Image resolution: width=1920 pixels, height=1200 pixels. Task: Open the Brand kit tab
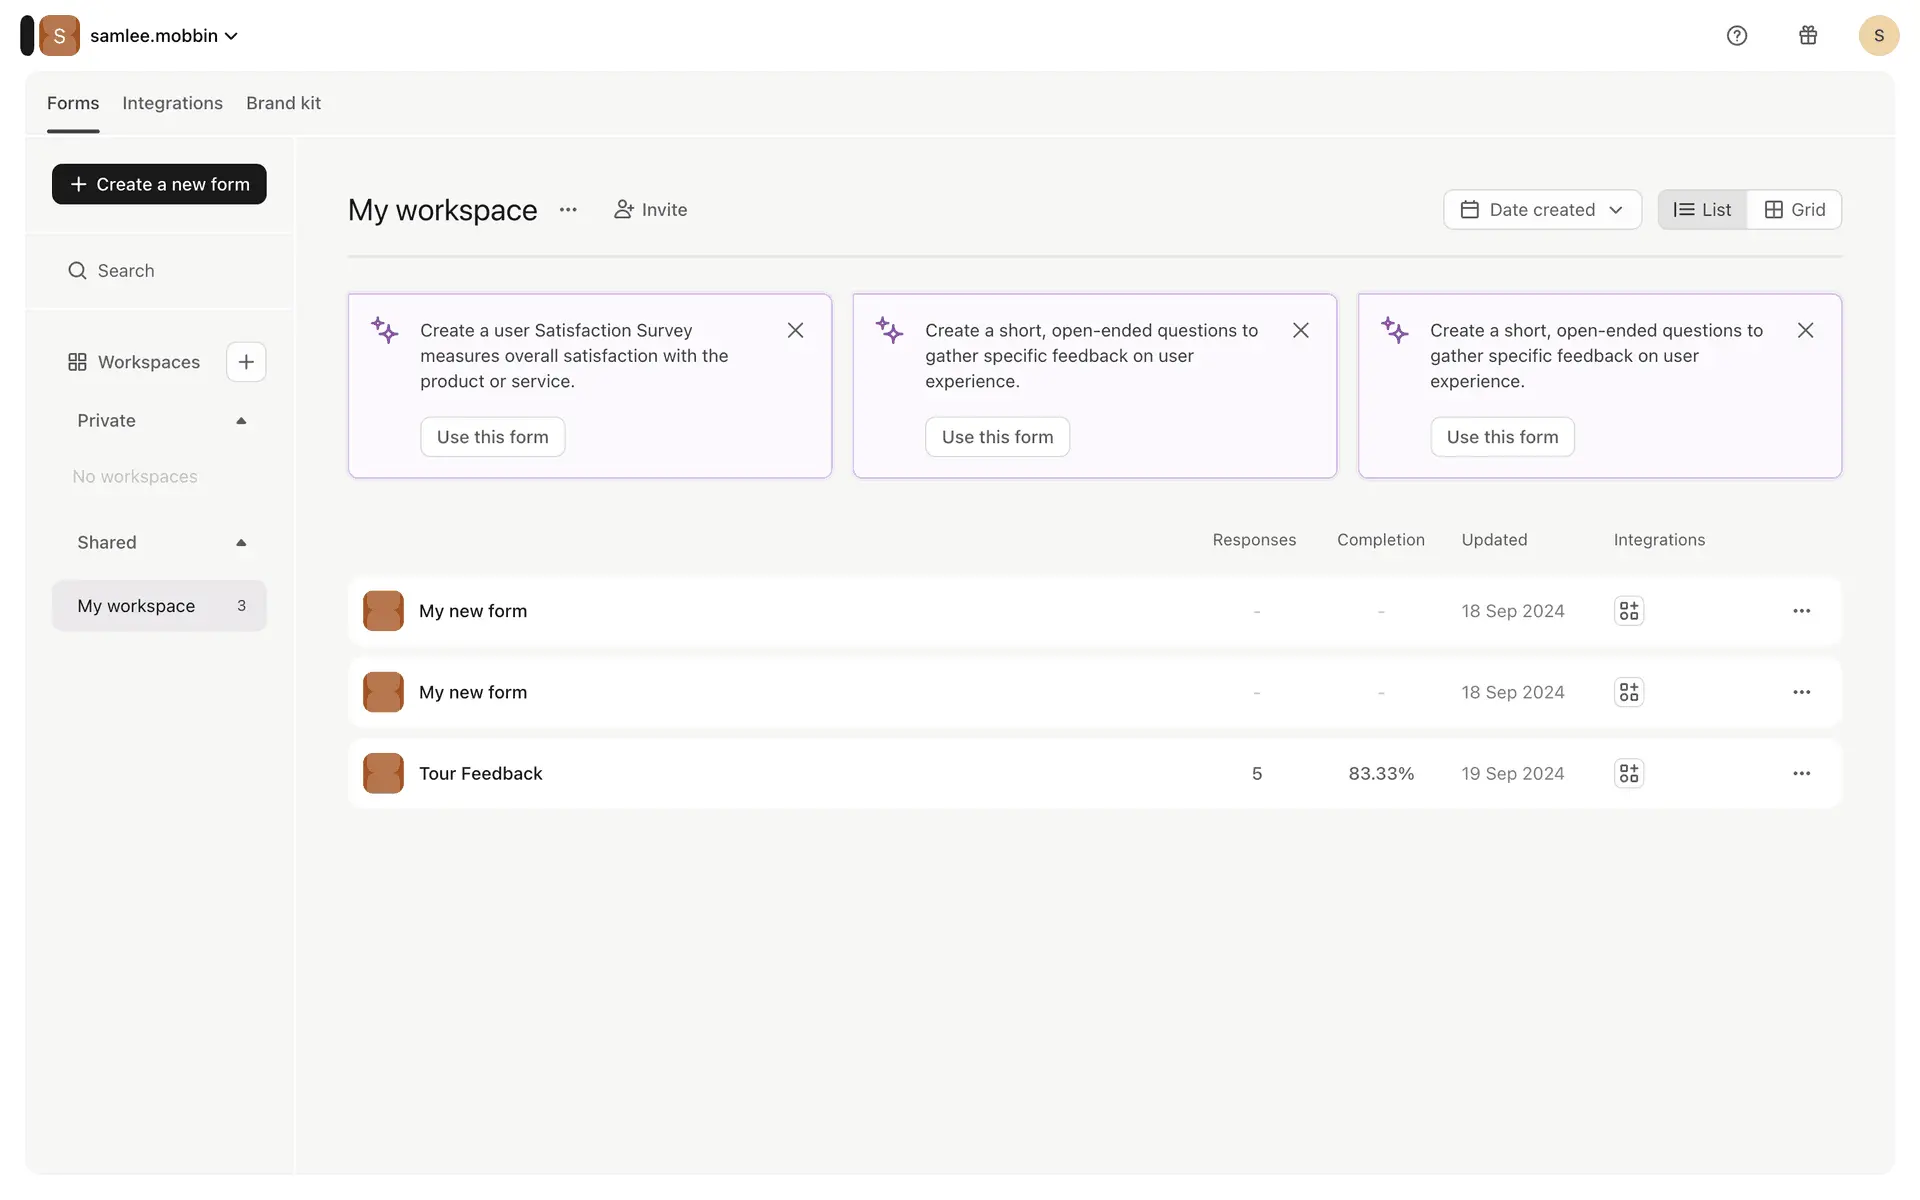[x=283, y=104]
